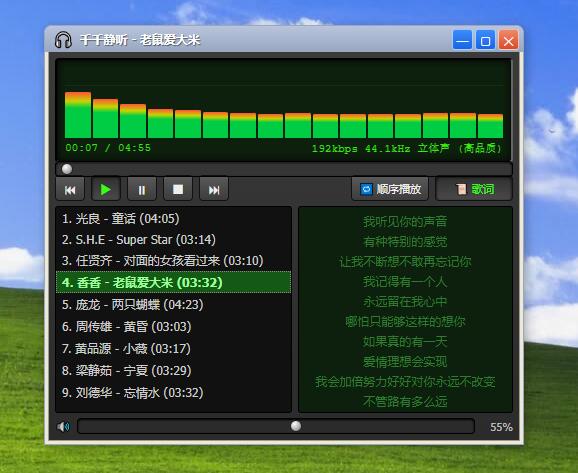This screenshot has height=473, width=578.
Task: Select playlist item 刘德华 - 忘情水
Action: (173, 393)
